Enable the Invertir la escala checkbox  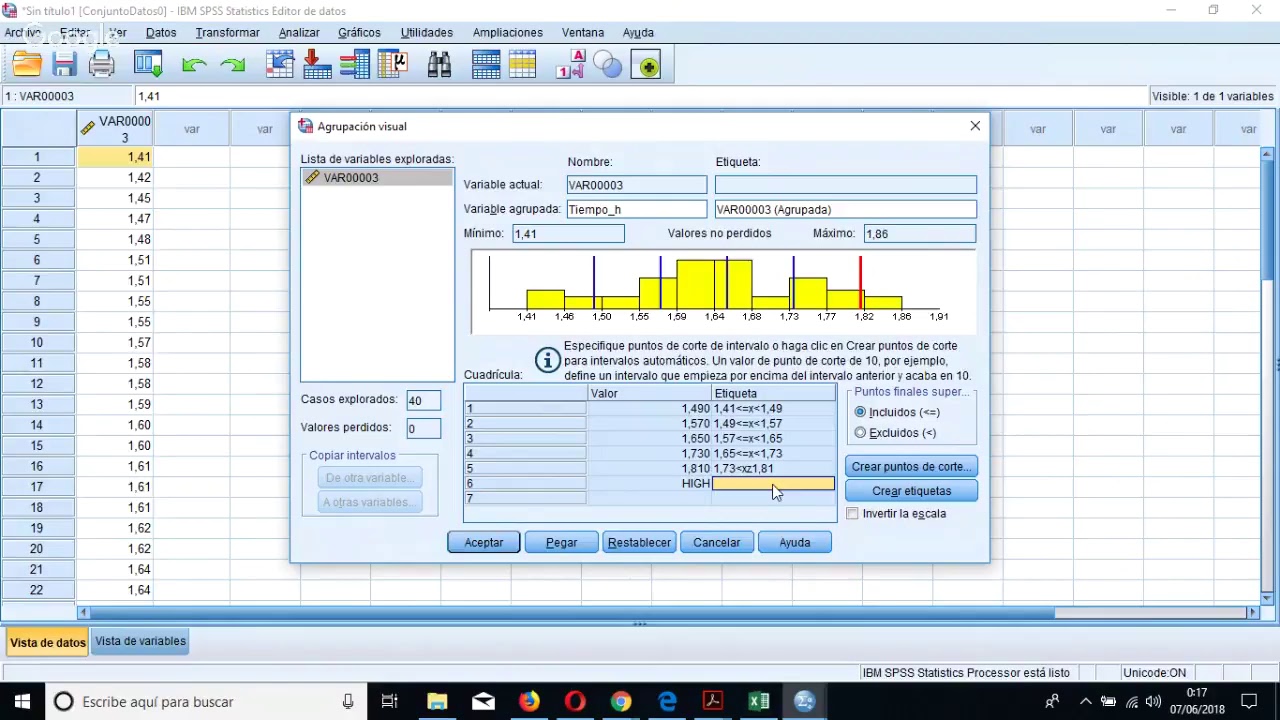852,514
